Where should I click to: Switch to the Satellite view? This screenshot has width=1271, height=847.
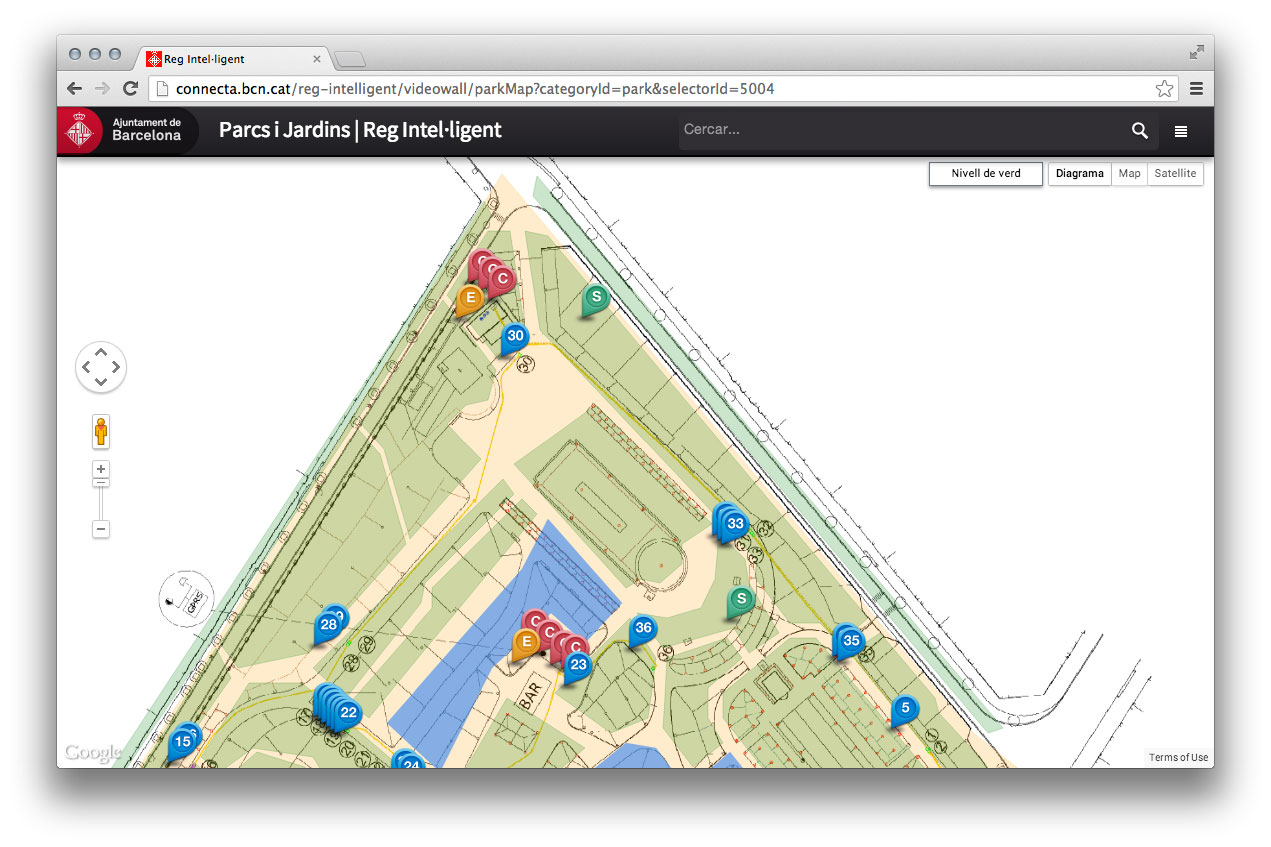coord(1175,174)
